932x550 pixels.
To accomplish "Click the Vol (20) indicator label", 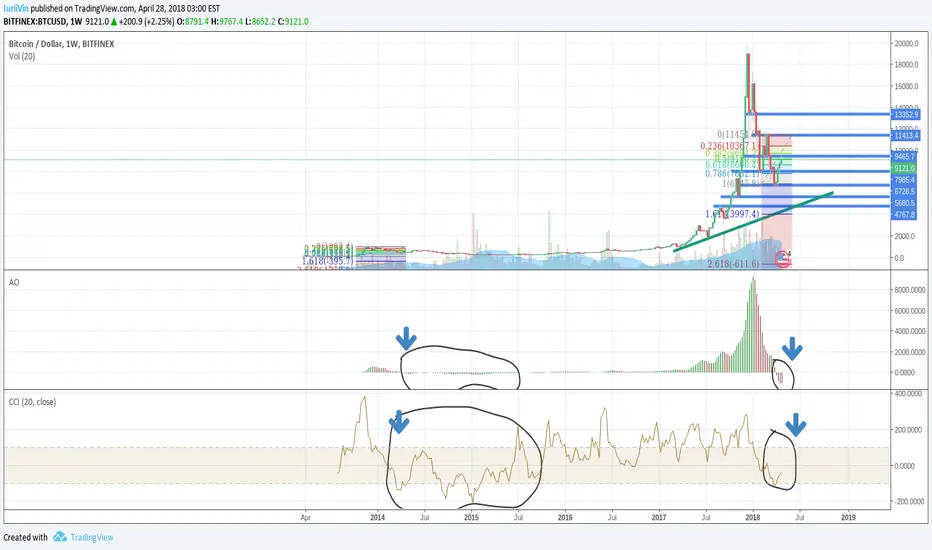I will coord(22,56).
